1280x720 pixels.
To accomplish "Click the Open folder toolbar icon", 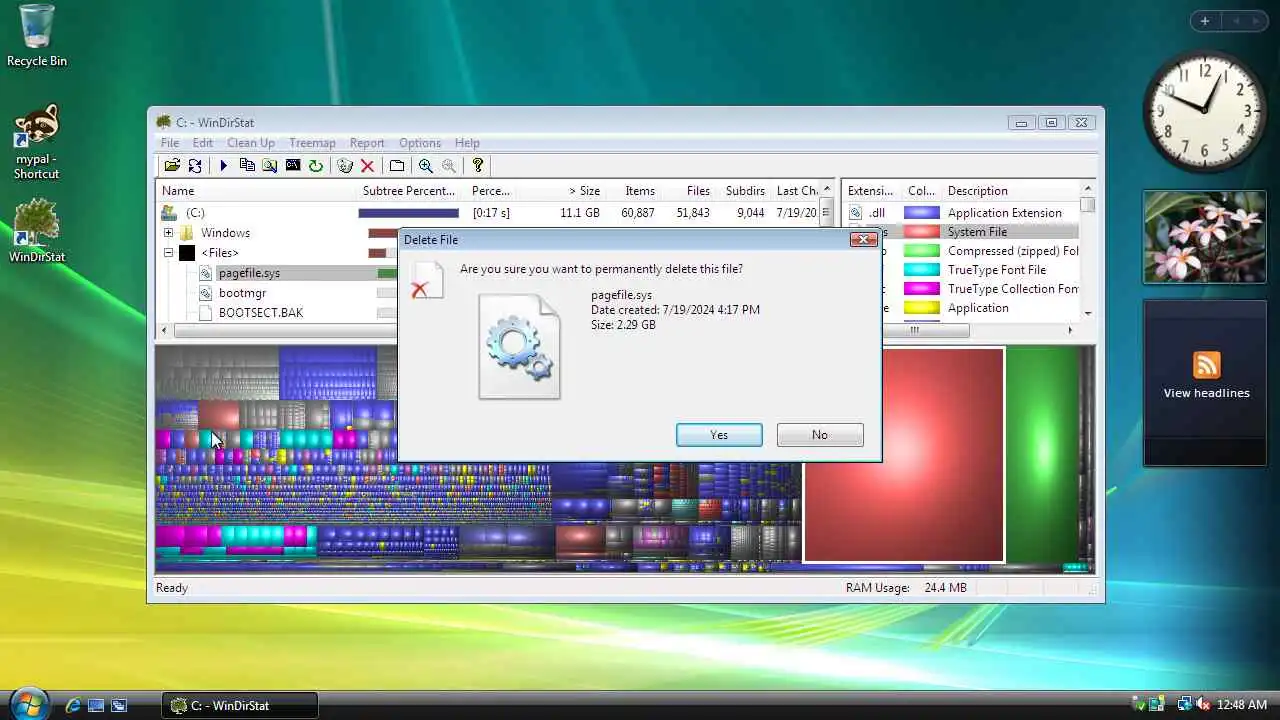I will pyautogui.click(x=172, y=166).
